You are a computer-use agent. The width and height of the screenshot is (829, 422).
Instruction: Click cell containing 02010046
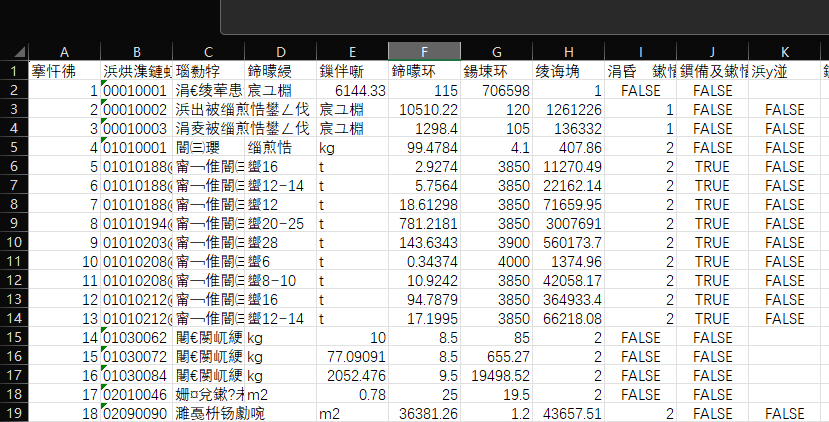tap(136, 395)
